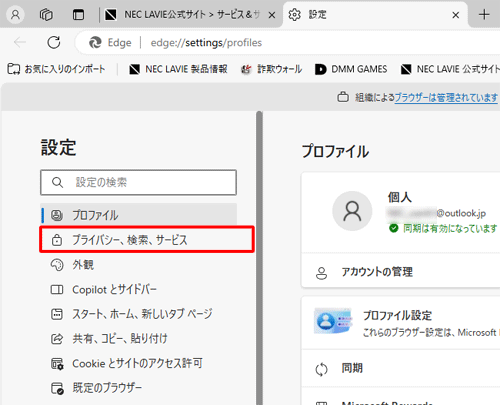Open アカウントの管理

coord(401,272)
